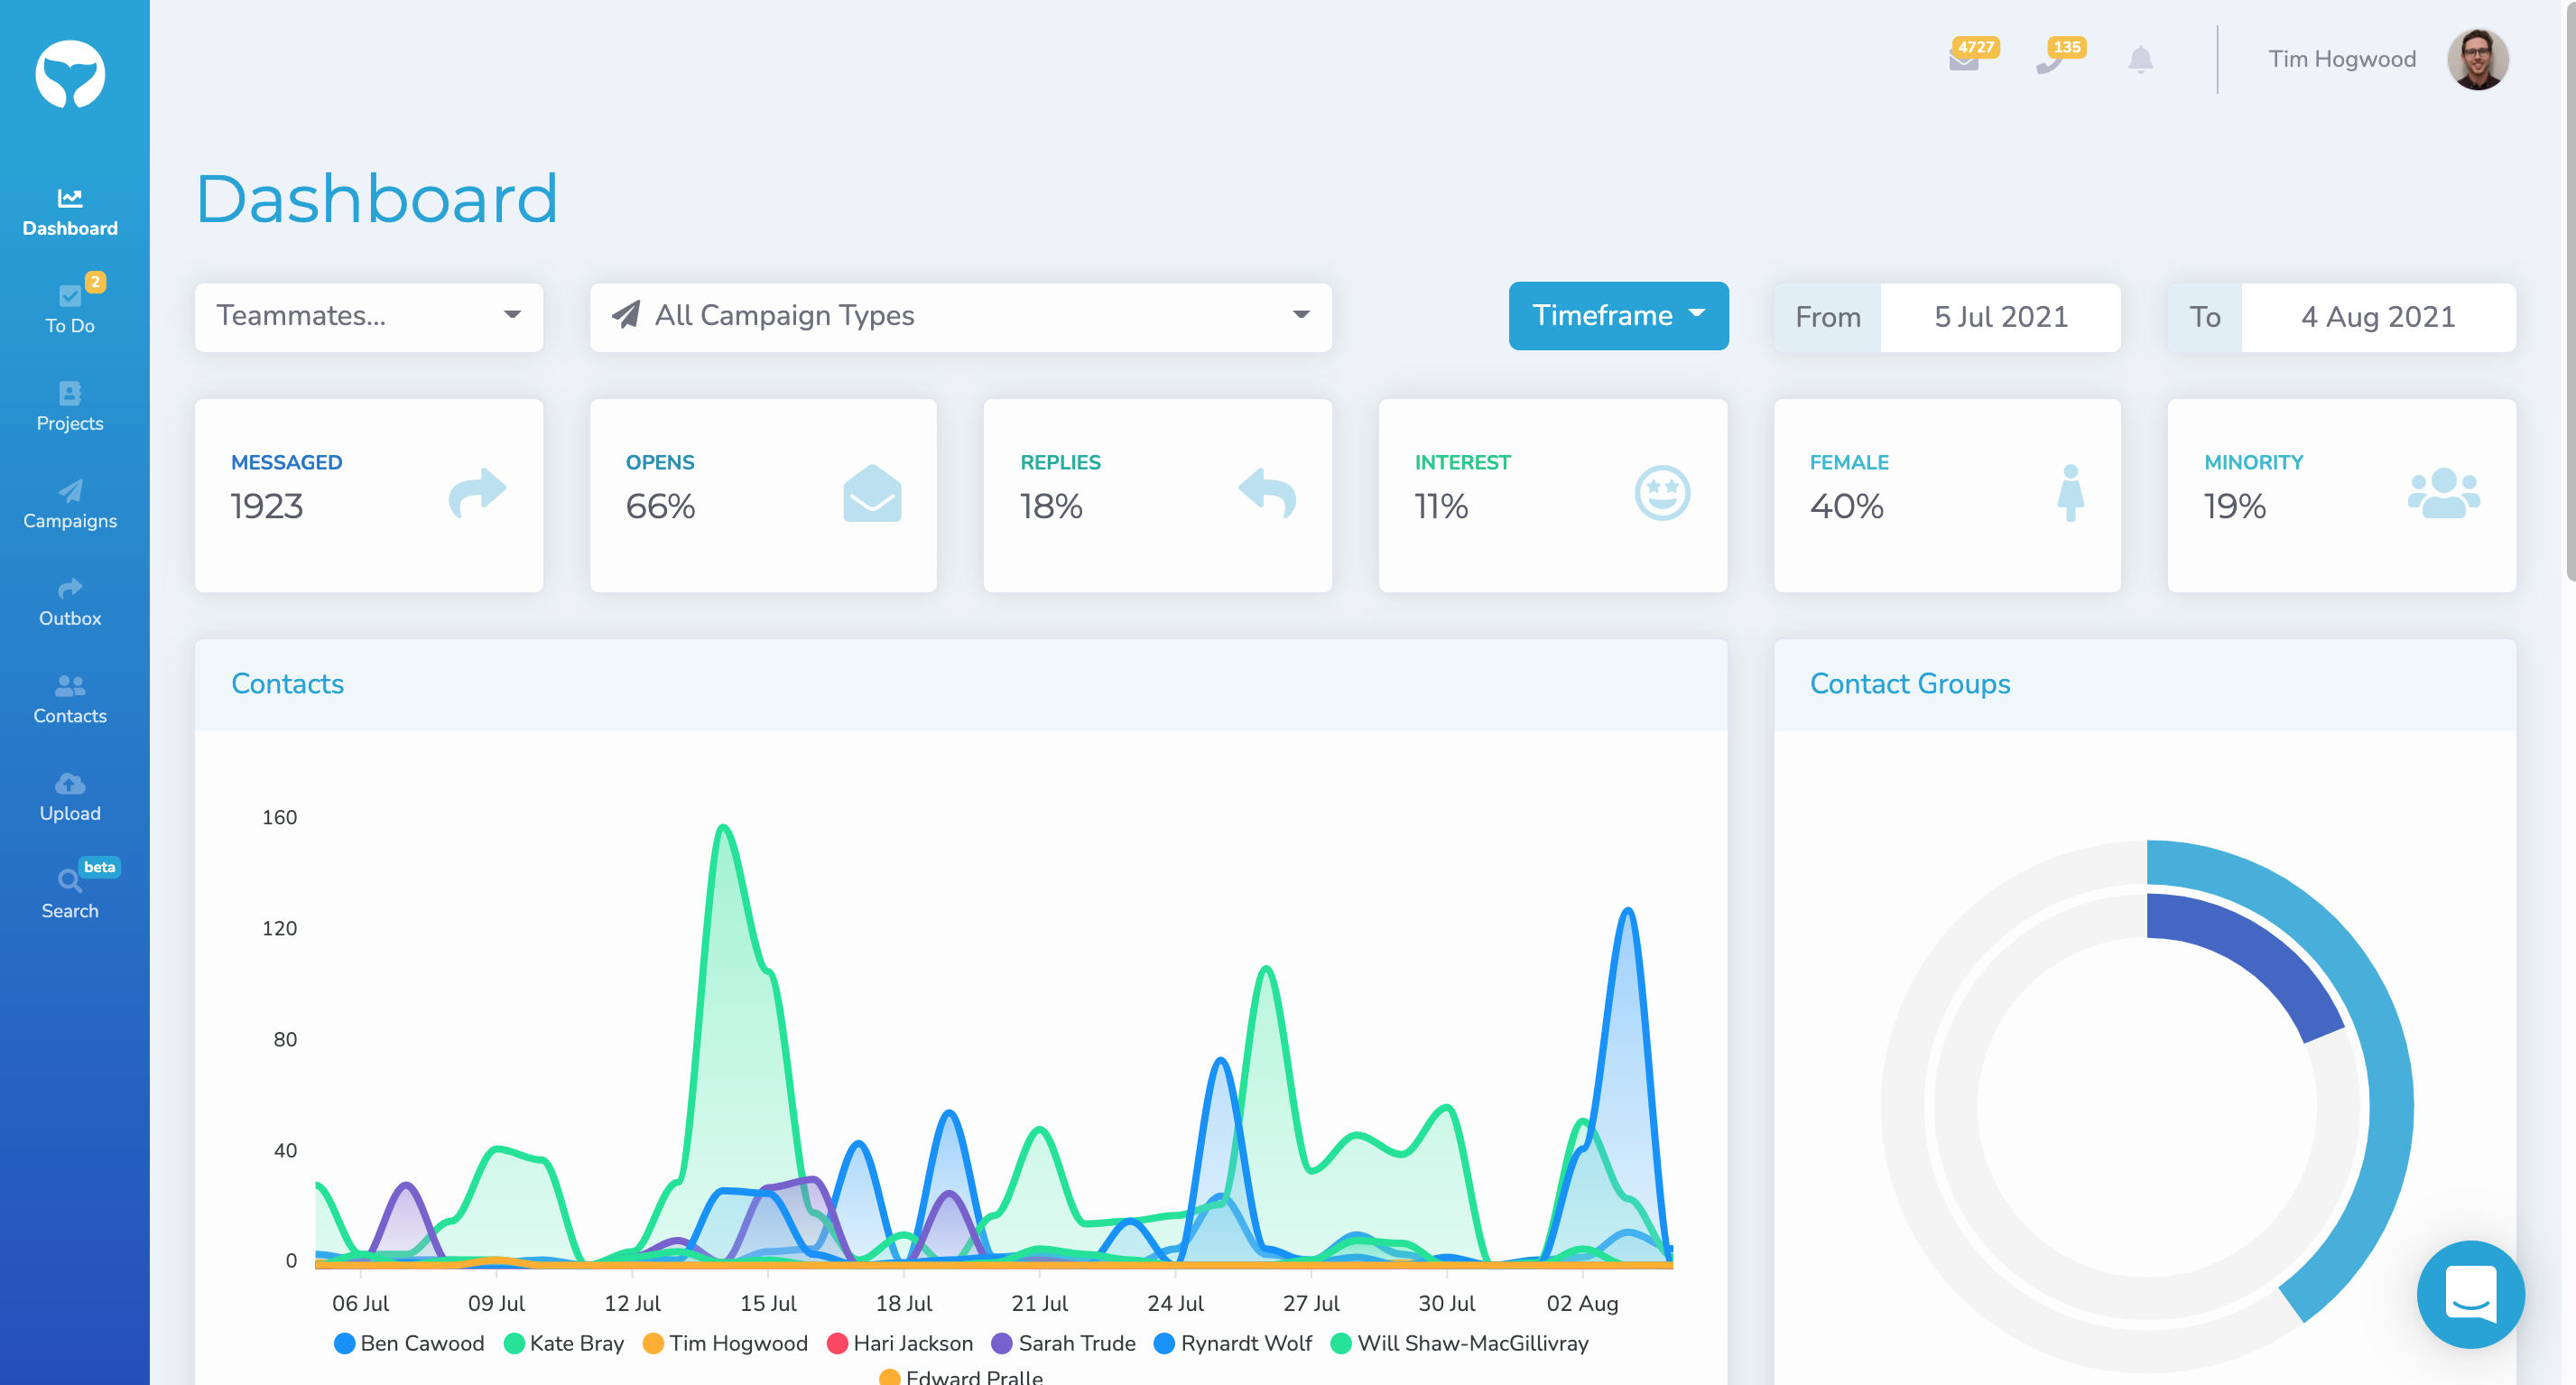
Task: Toggle Kate Bray series in chart legend
Action: point(565,1343)
